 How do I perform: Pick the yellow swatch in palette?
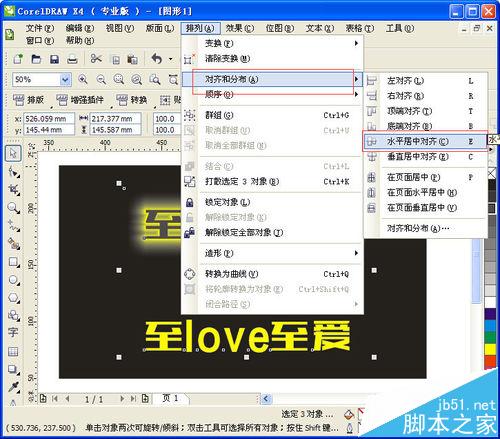tap(490, 349)
